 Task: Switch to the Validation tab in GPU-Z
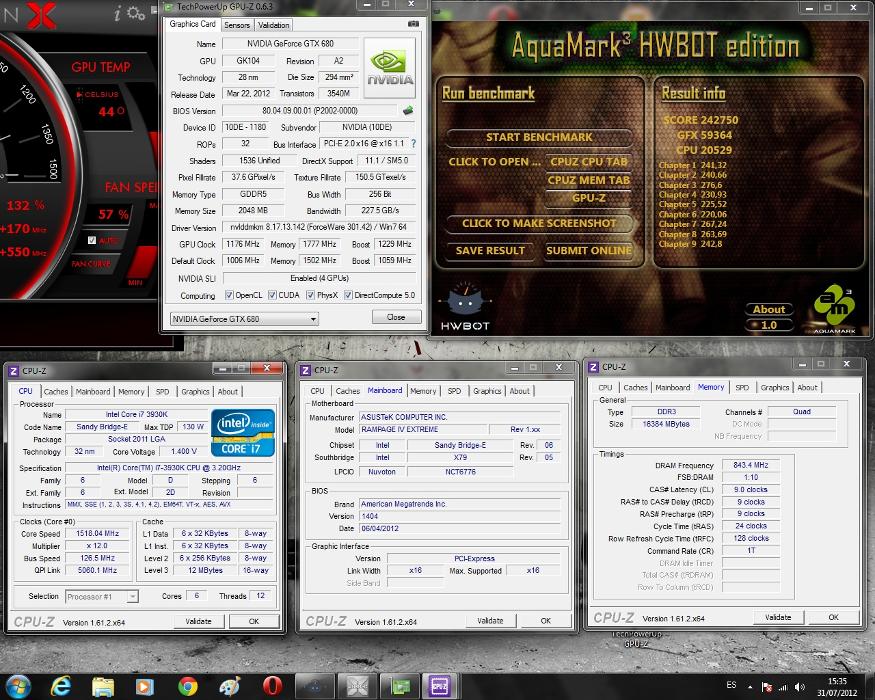click(273, 25)
